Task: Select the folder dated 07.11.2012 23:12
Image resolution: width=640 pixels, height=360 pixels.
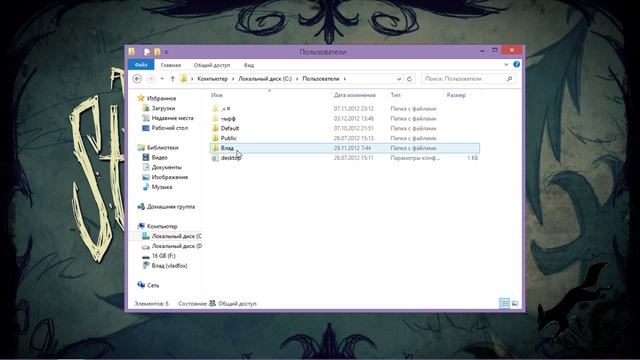Action: point(345,109)
